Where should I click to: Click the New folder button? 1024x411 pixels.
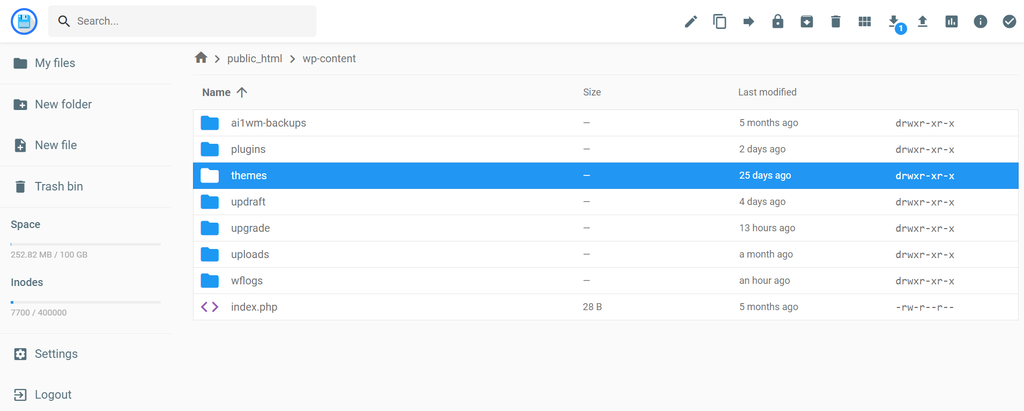[x=63, y=104]
